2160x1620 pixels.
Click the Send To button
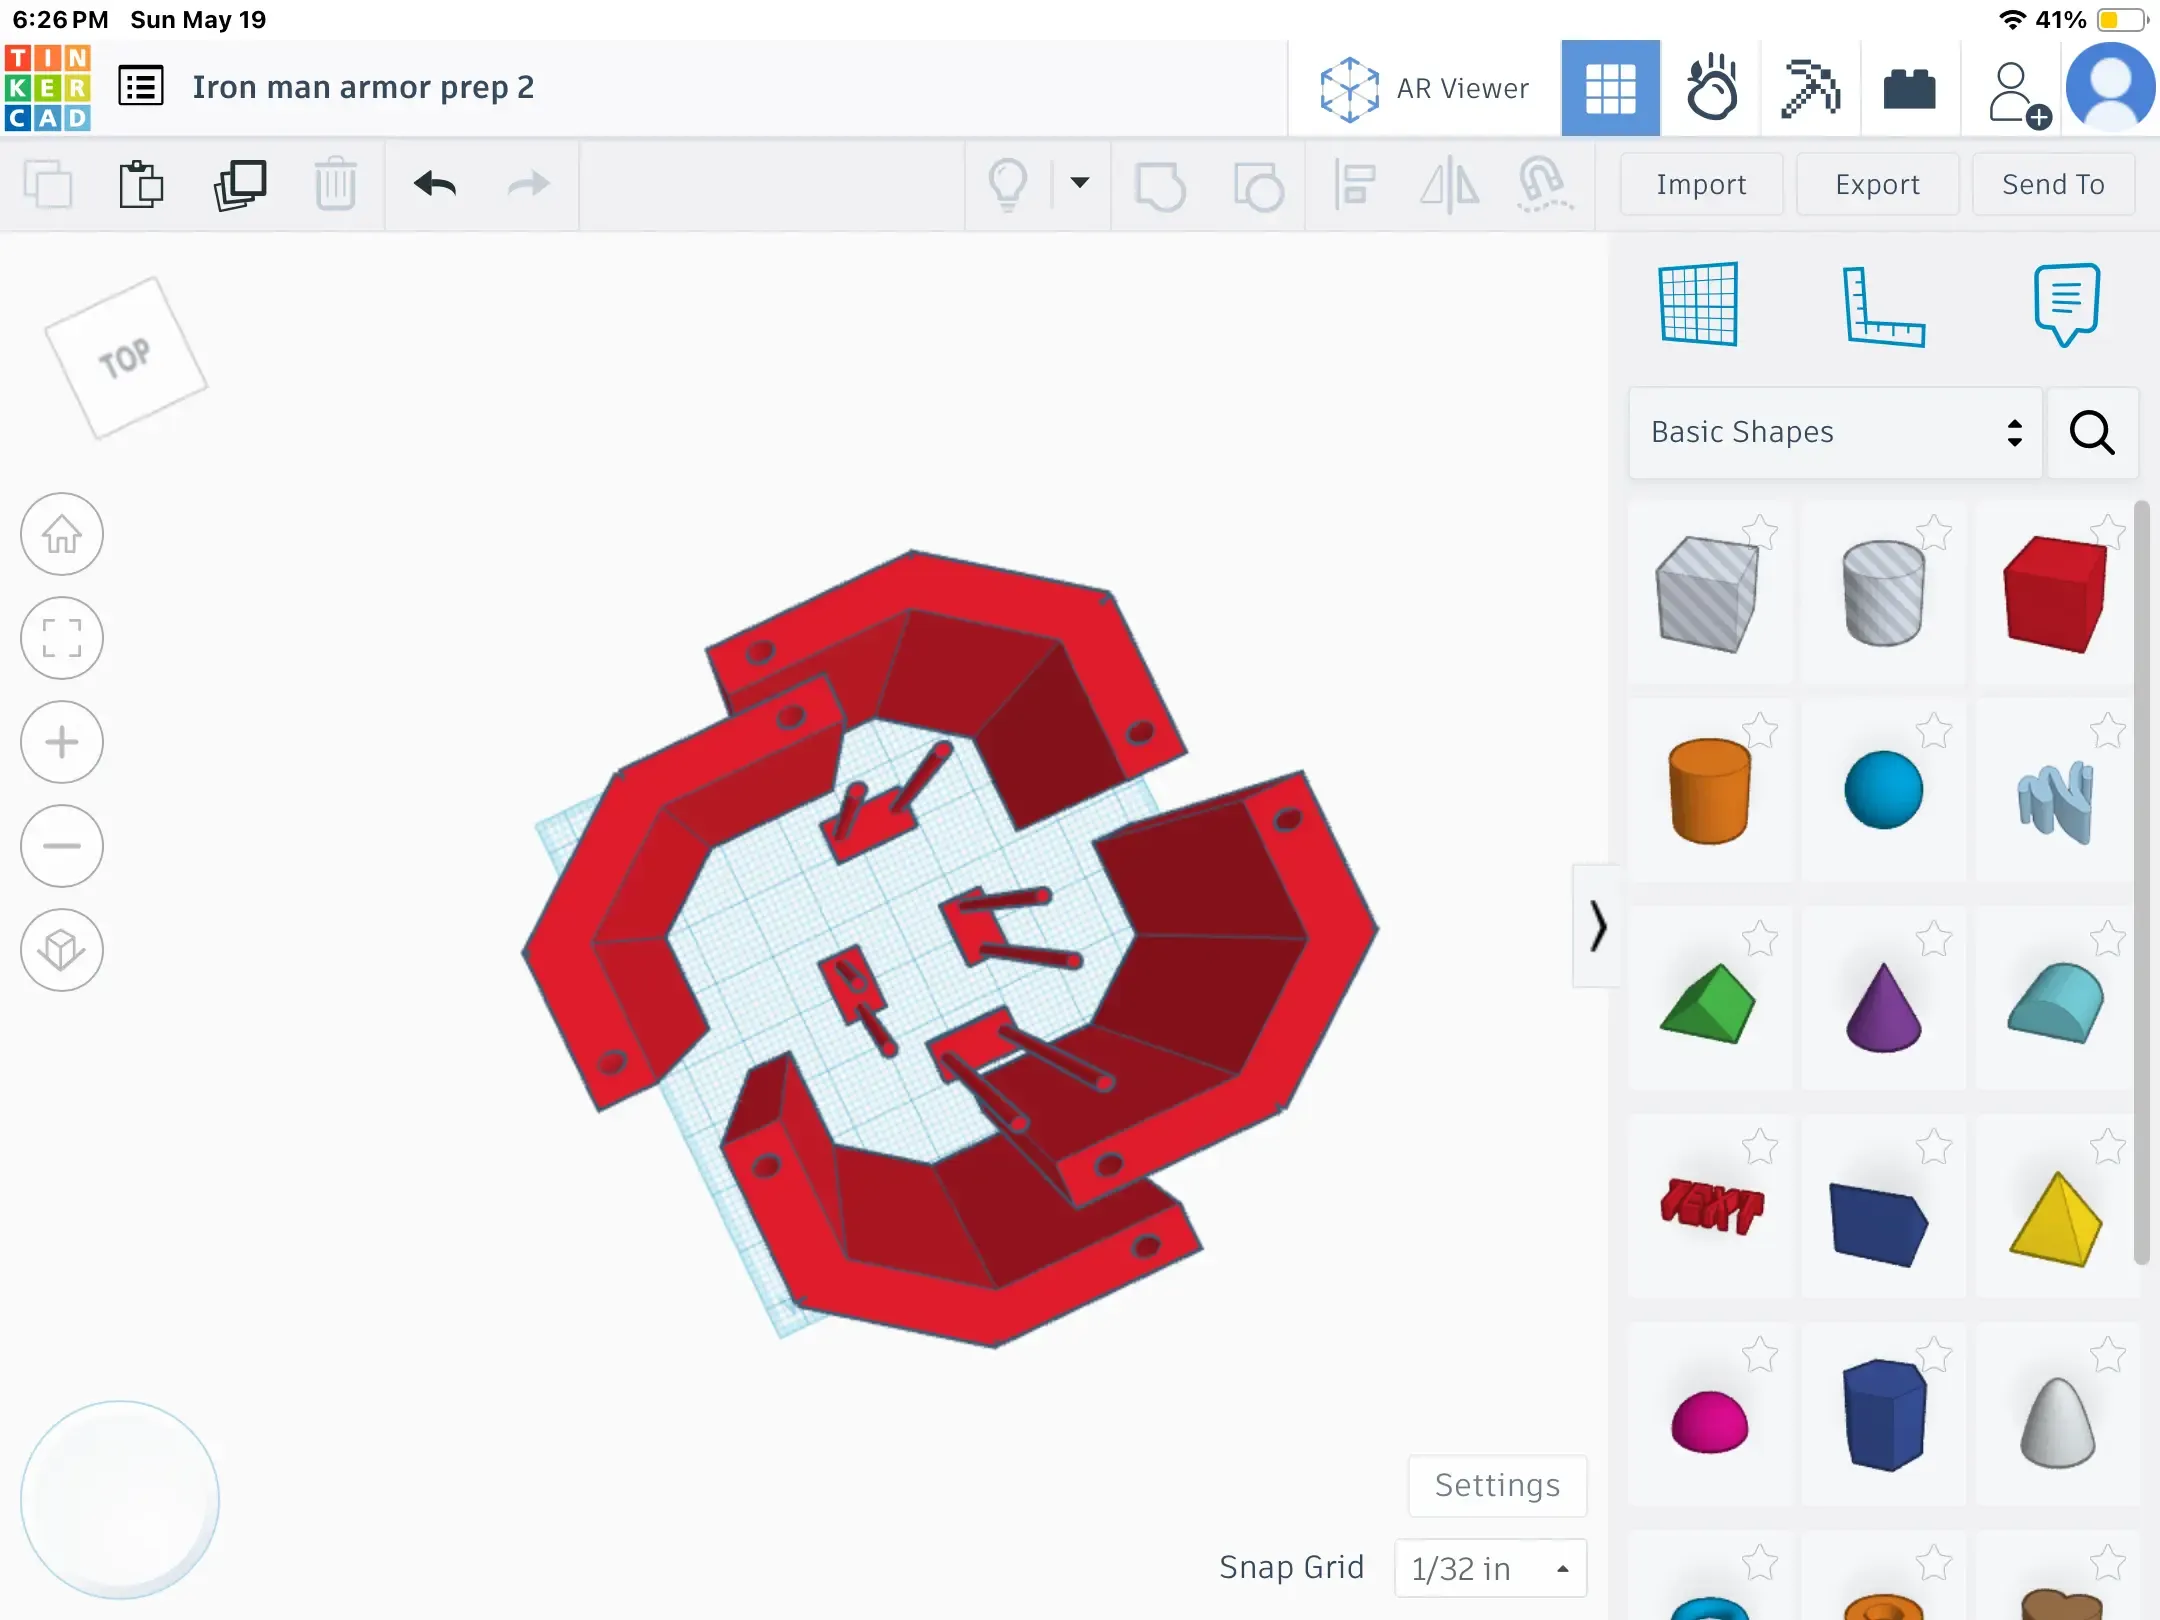pyautogui.click(x=2053, y=185)
